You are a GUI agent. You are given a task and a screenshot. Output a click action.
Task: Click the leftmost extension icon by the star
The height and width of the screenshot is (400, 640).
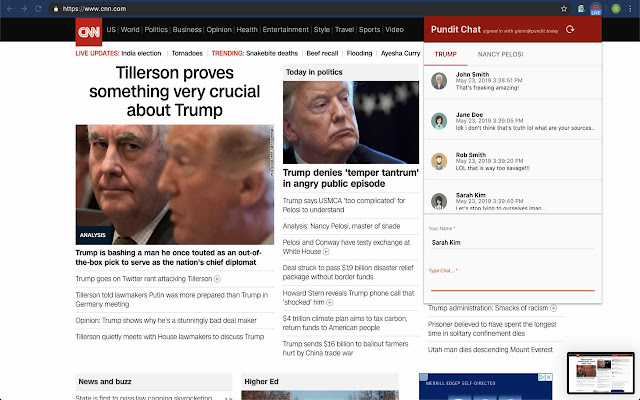point(581,9)
